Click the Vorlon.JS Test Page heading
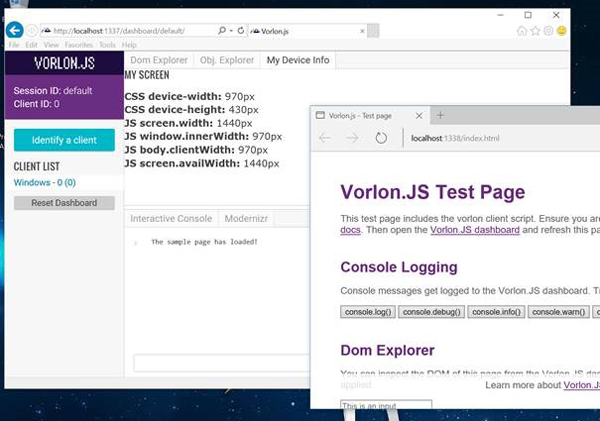Screen dimensions: 600x421 pyautogui.click(x=433, y=192)
